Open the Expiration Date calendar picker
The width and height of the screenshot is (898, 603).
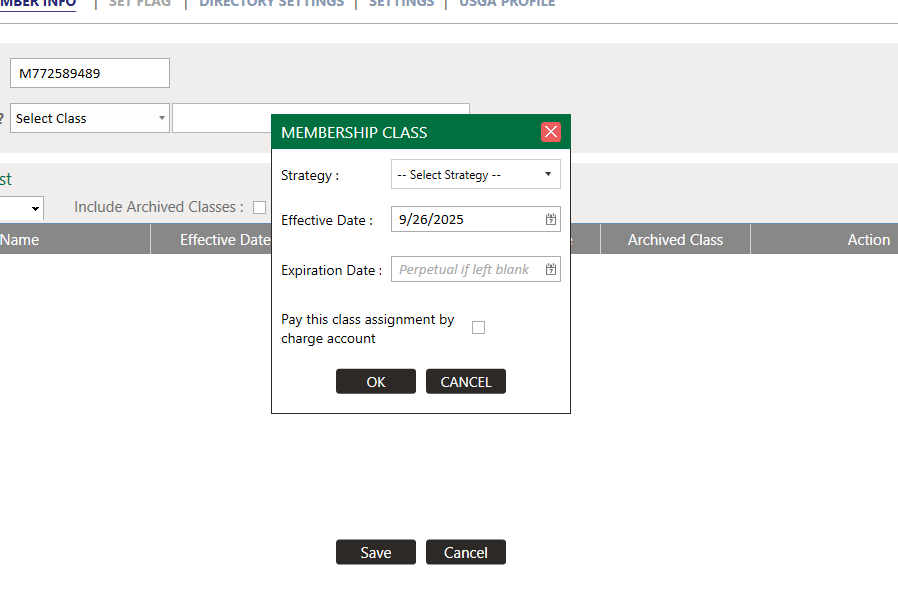pos(551,270)
